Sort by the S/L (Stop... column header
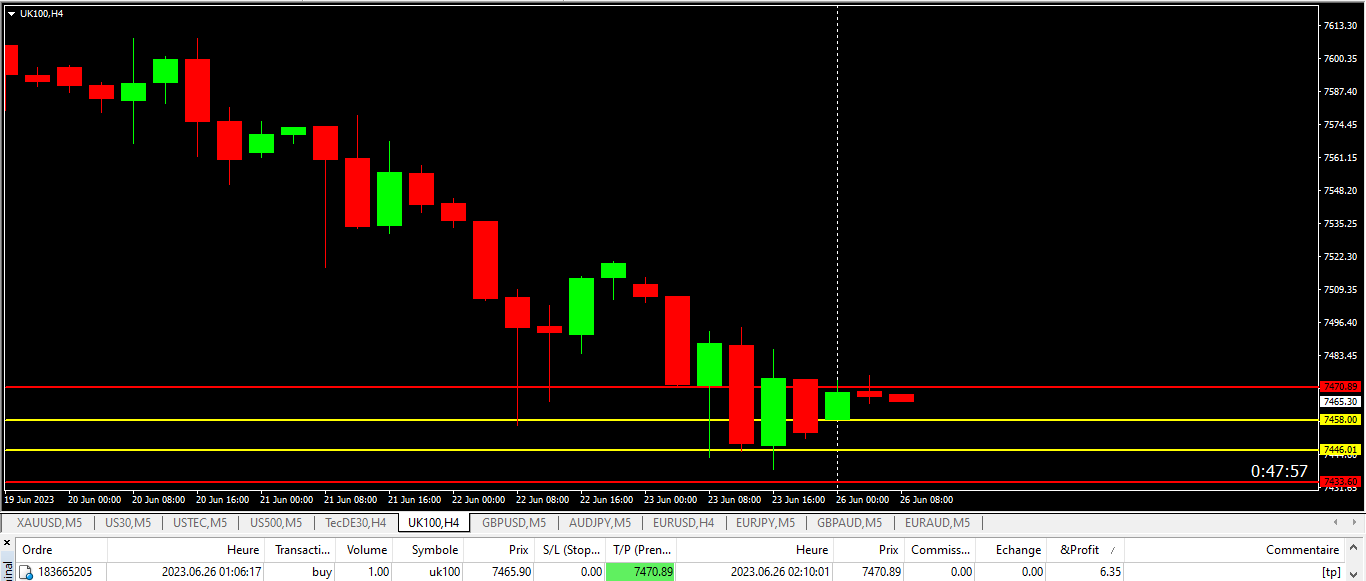 tap(570, 550)
